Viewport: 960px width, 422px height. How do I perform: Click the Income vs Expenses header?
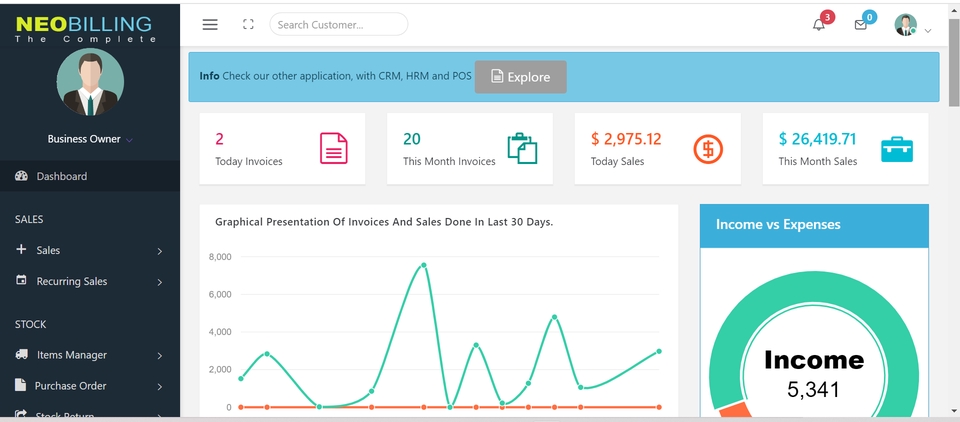(x=814, y=225)
